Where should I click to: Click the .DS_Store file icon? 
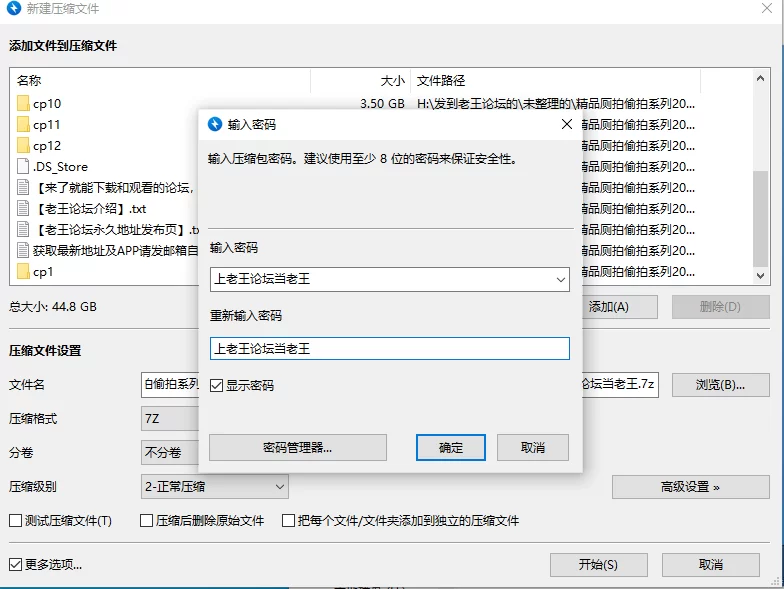click(23, 166)
